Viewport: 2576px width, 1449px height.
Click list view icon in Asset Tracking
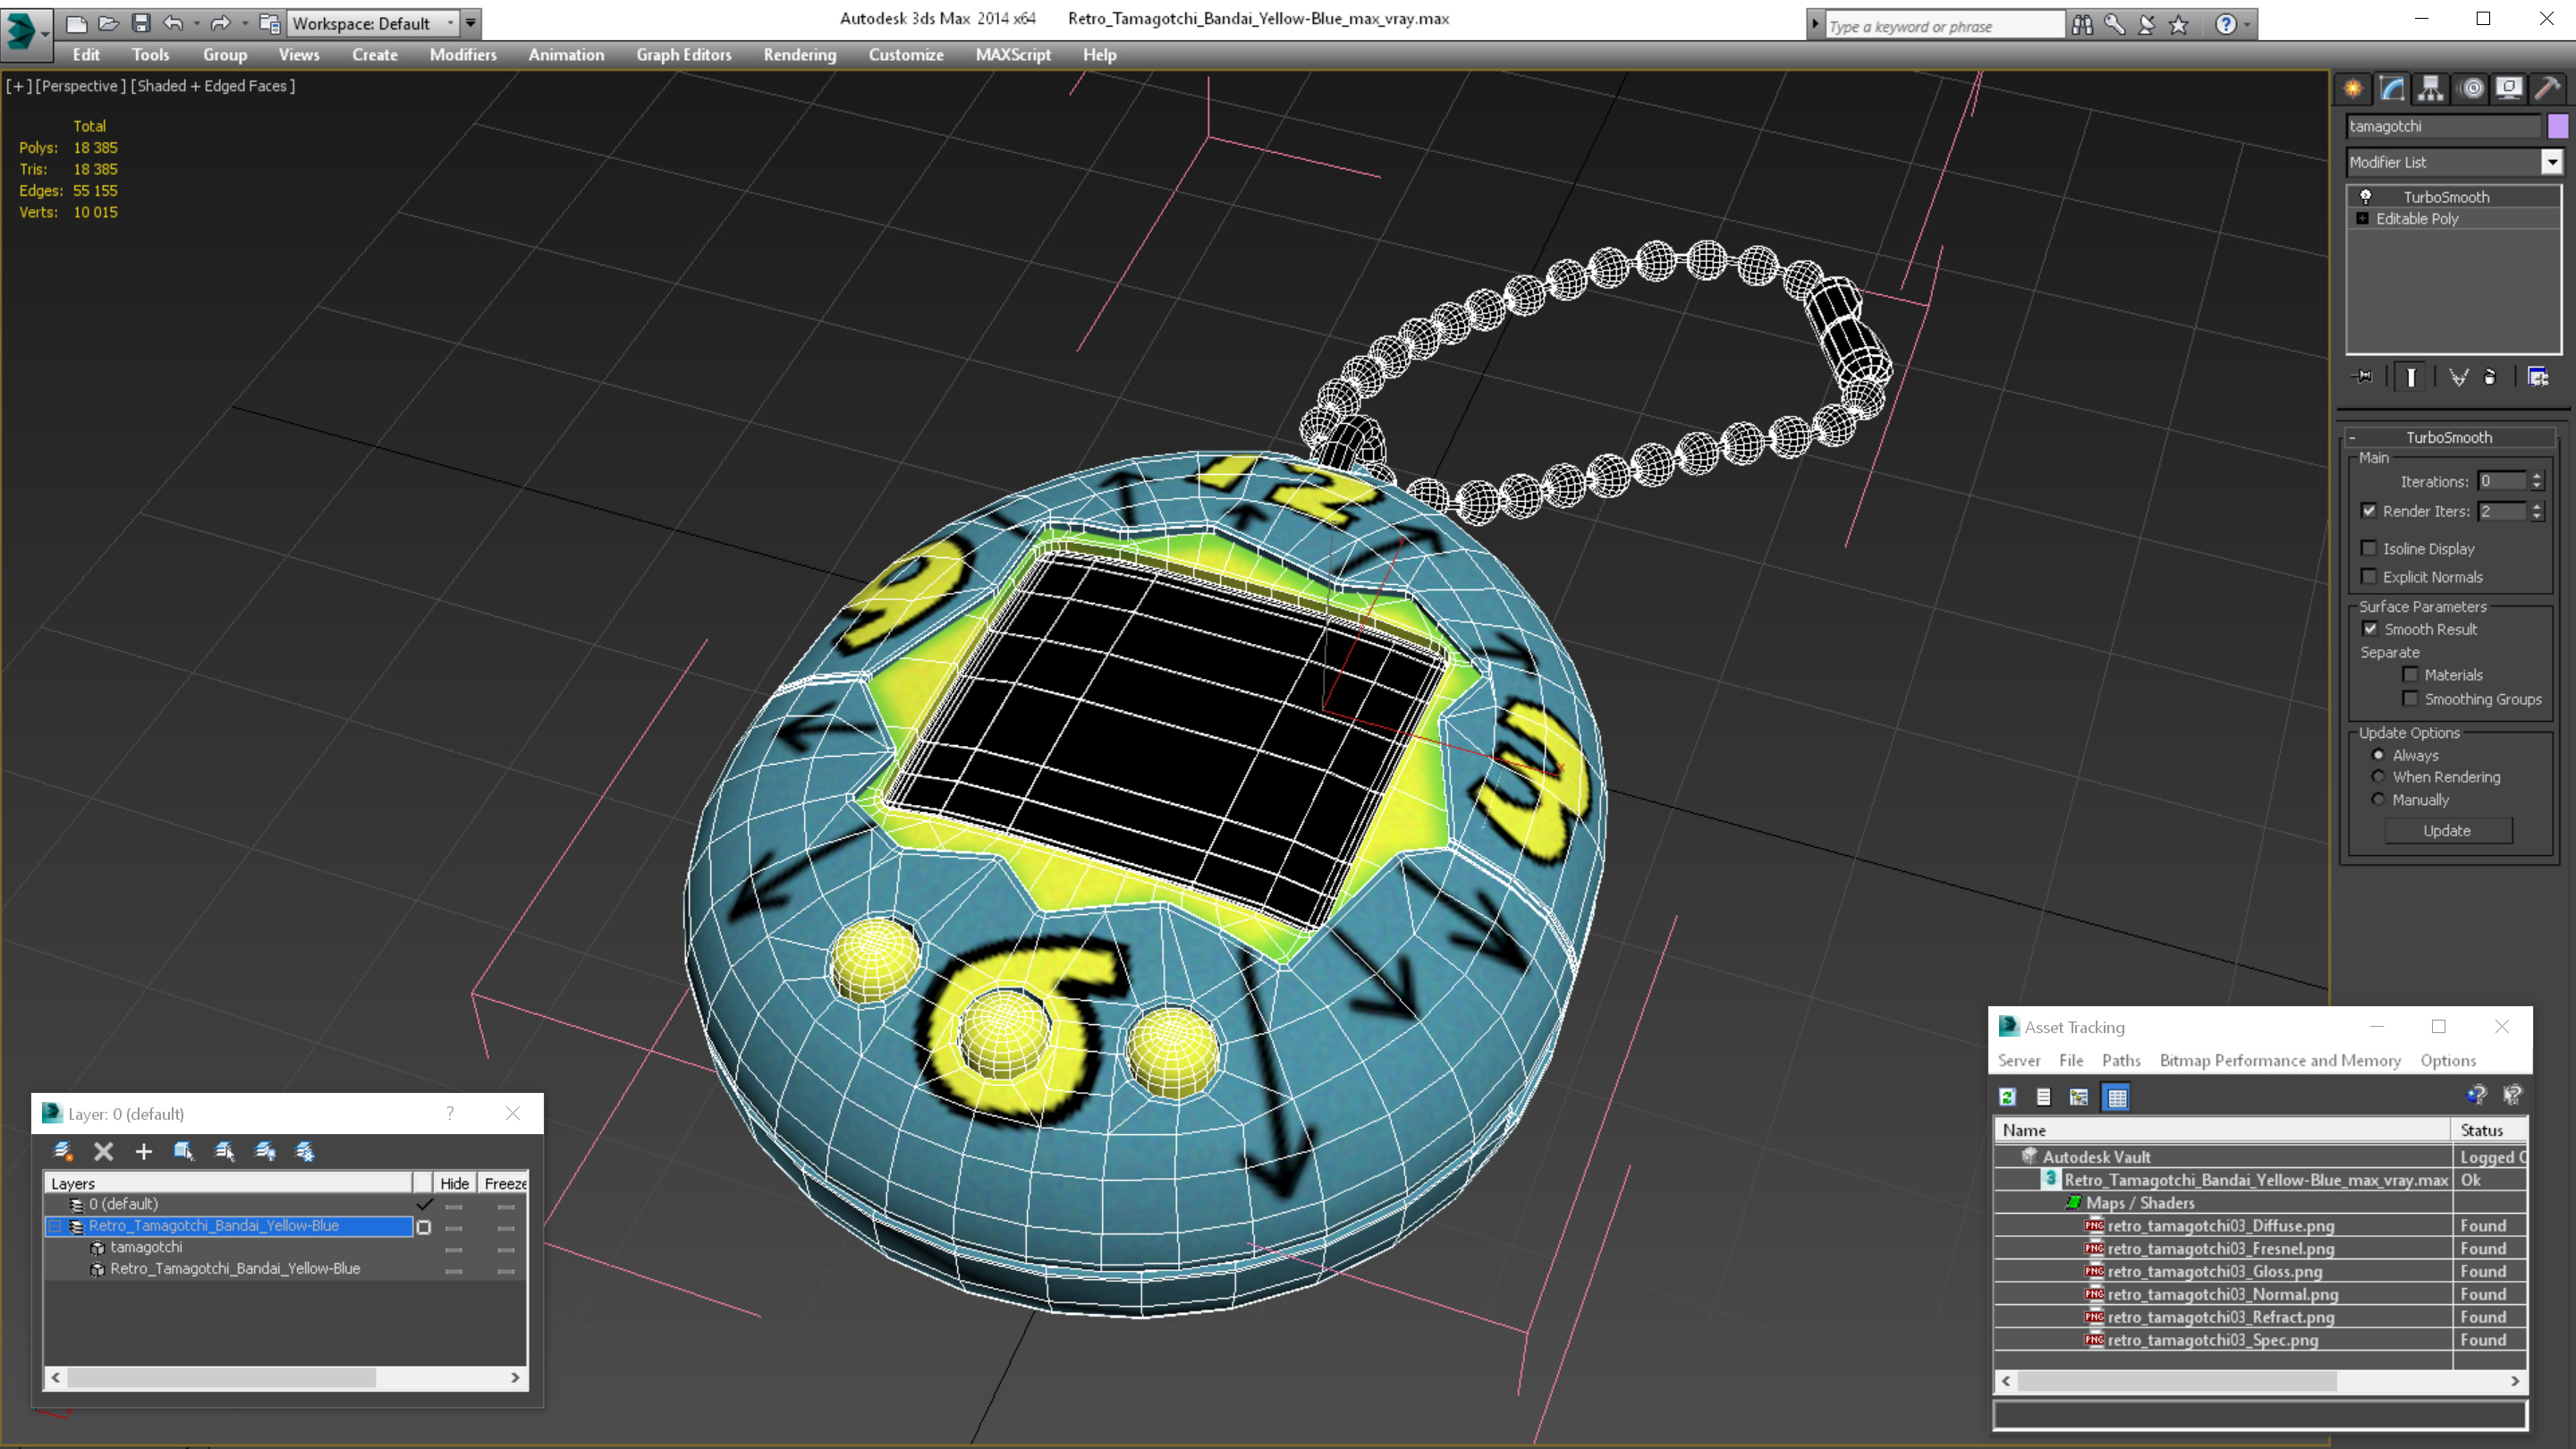2043,1097
